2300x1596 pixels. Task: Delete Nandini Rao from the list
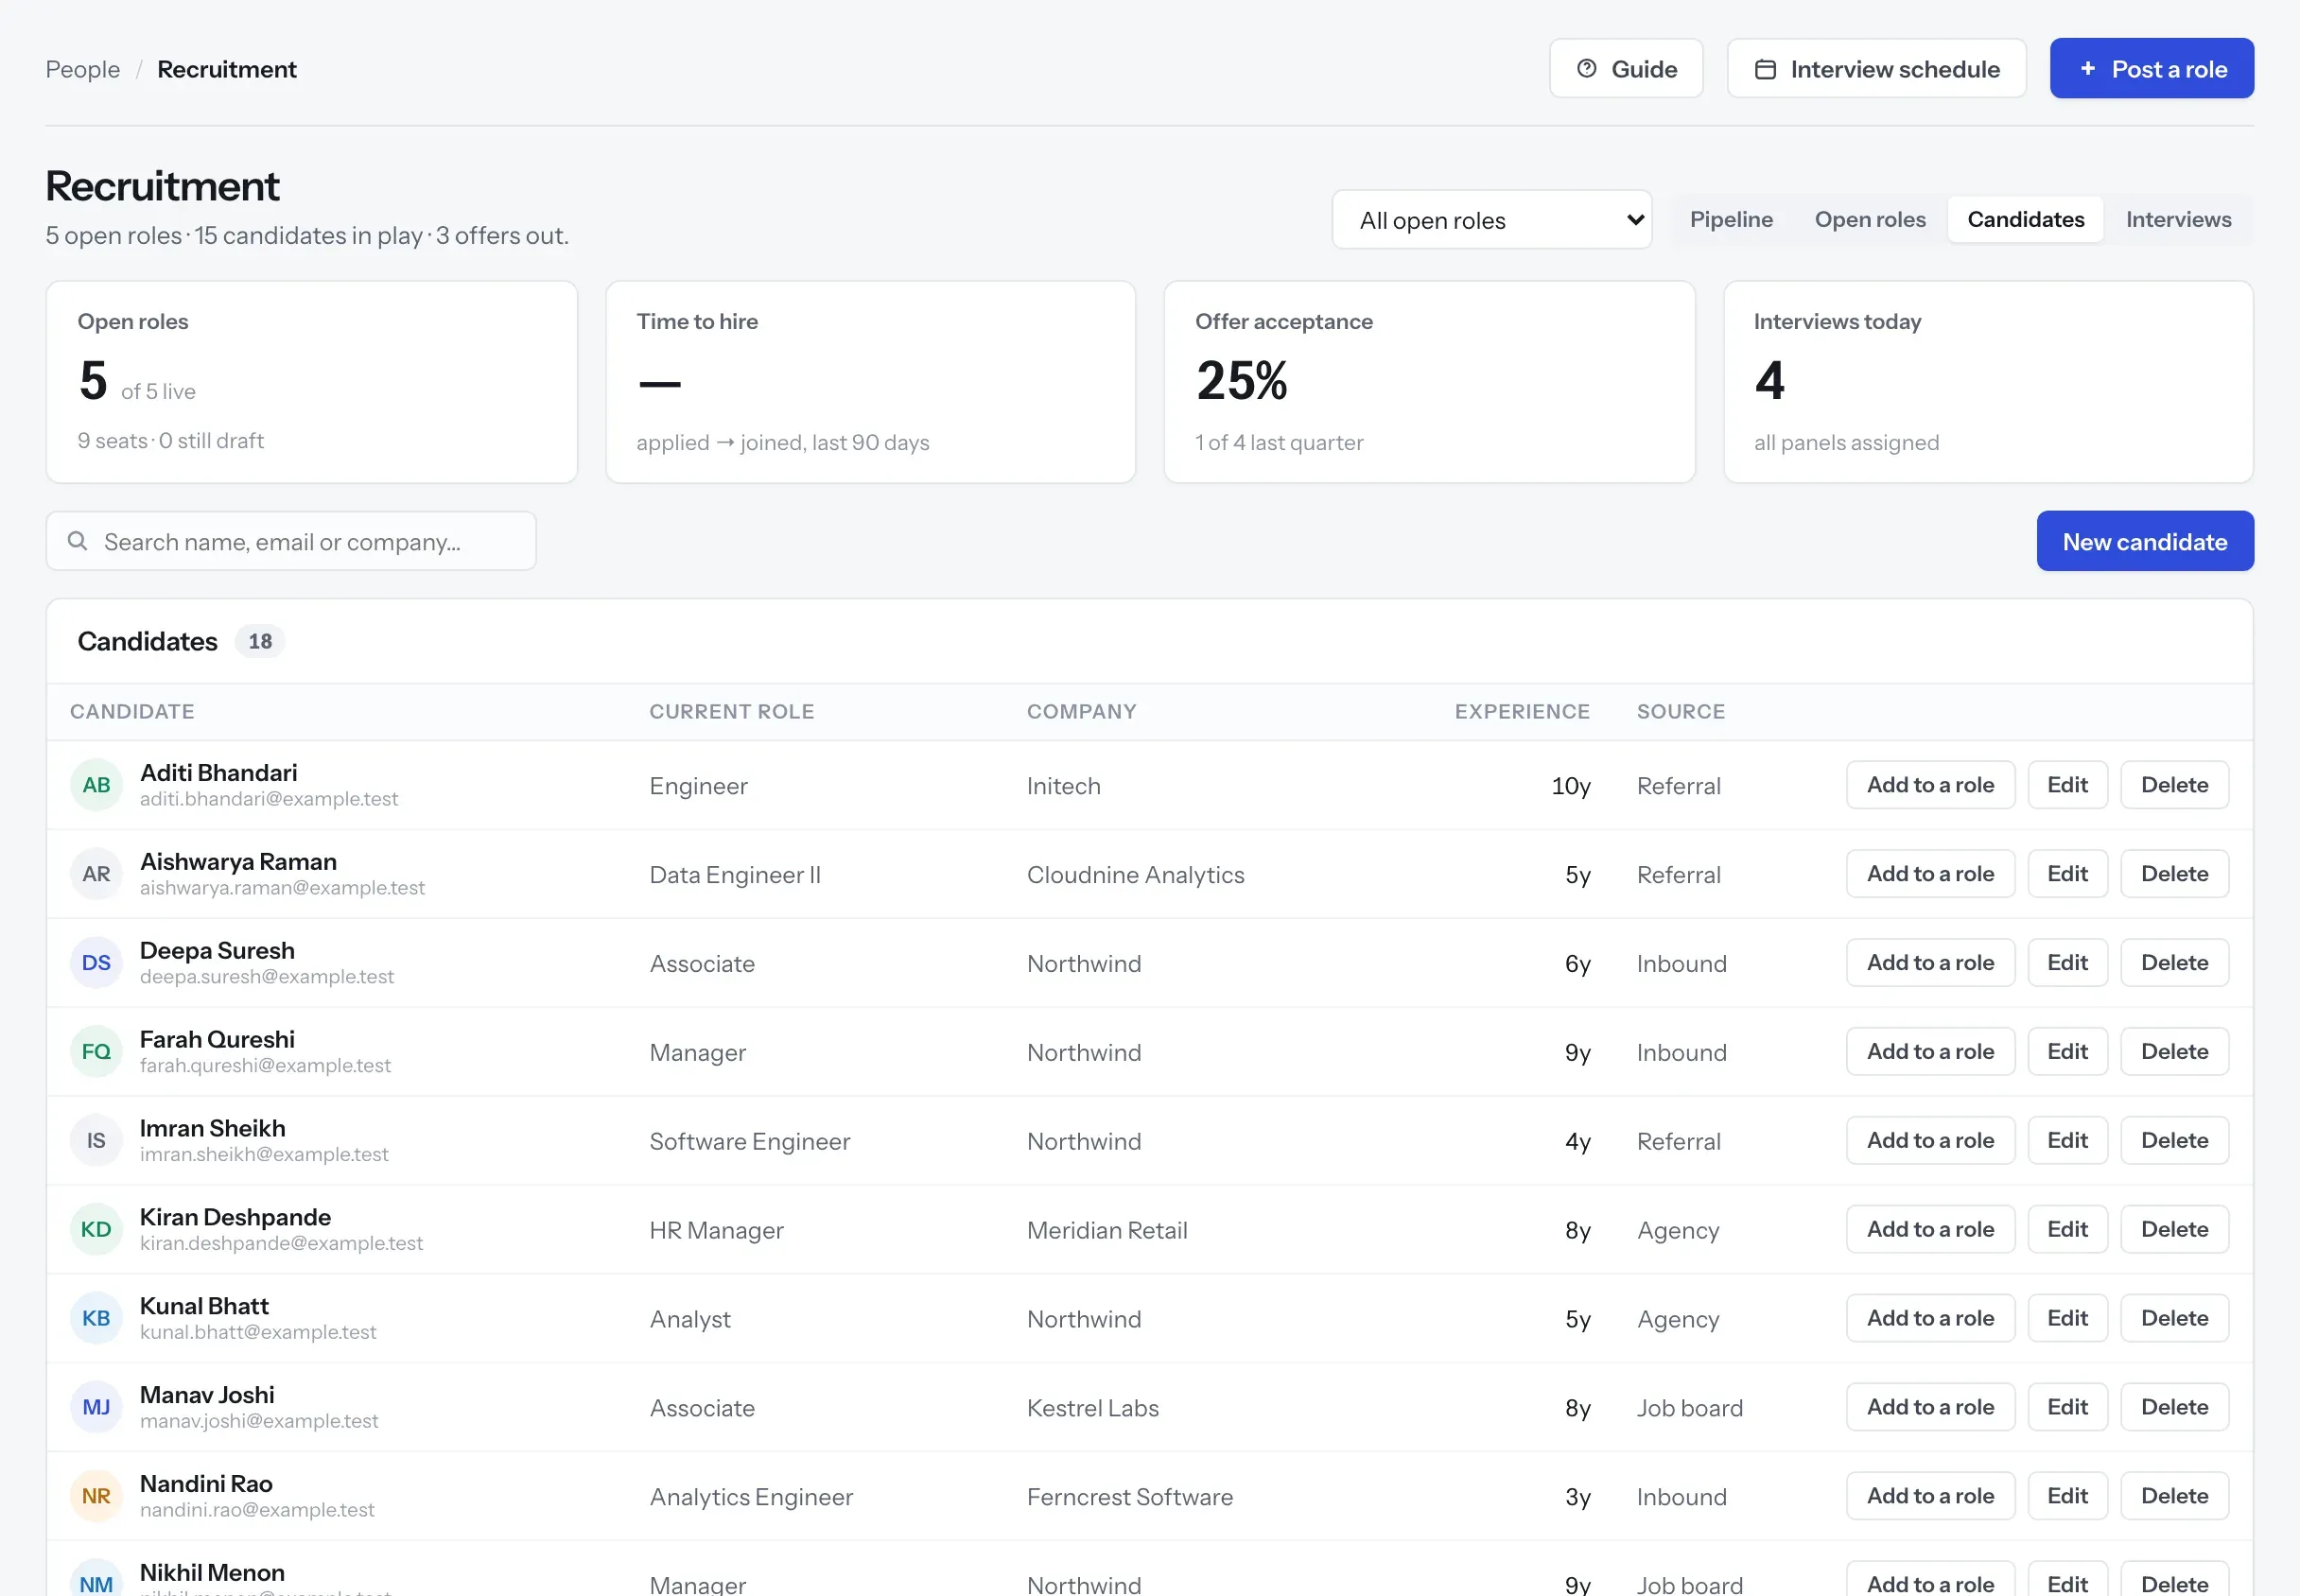(2174, 1496)
